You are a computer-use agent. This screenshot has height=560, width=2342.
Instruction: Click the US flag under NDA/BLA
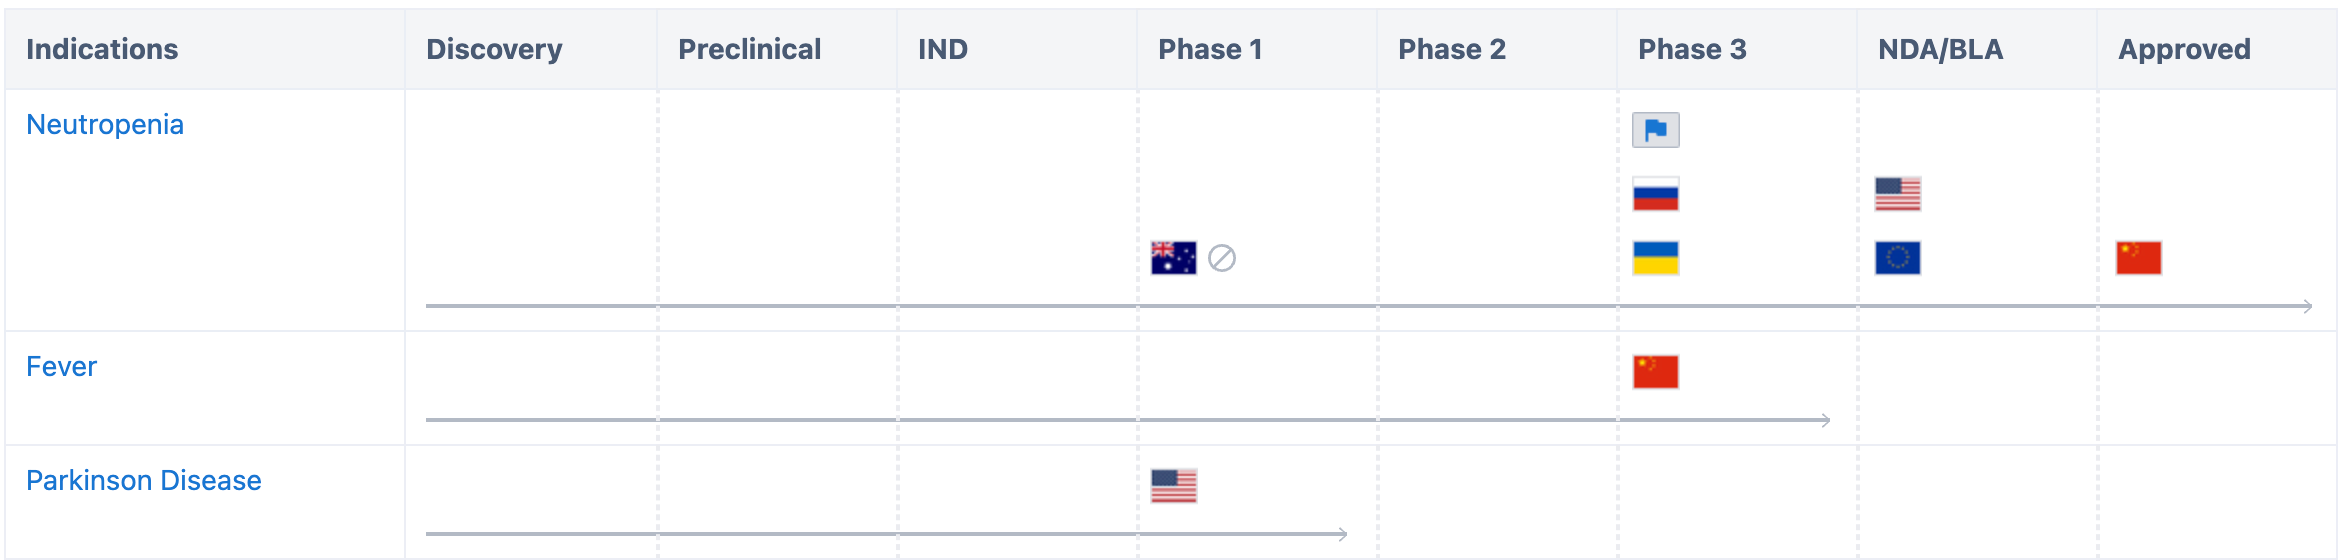pyautogui.click(x=1897, y=194)
